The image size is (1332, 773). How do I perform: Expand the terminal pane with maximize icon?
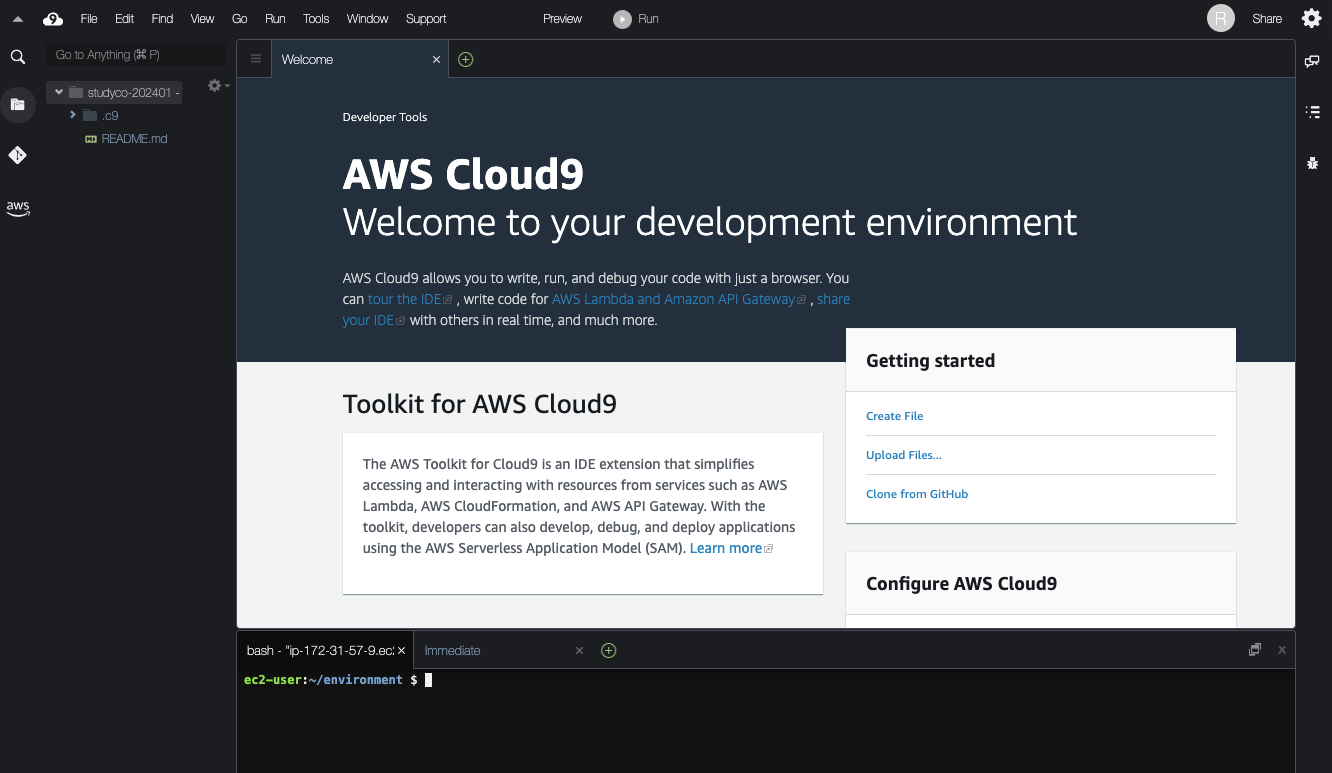[x=1254, y=649]
